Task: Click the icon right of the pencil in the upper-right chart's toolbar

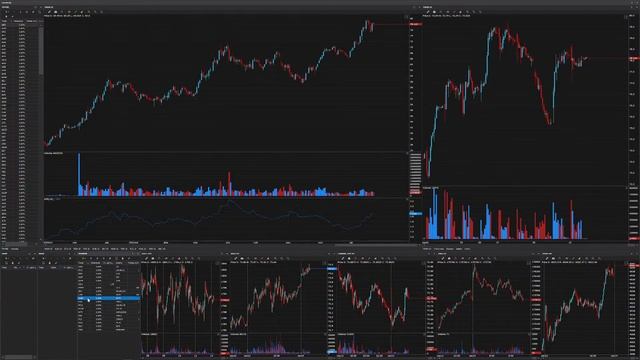Action: [434, 12]
